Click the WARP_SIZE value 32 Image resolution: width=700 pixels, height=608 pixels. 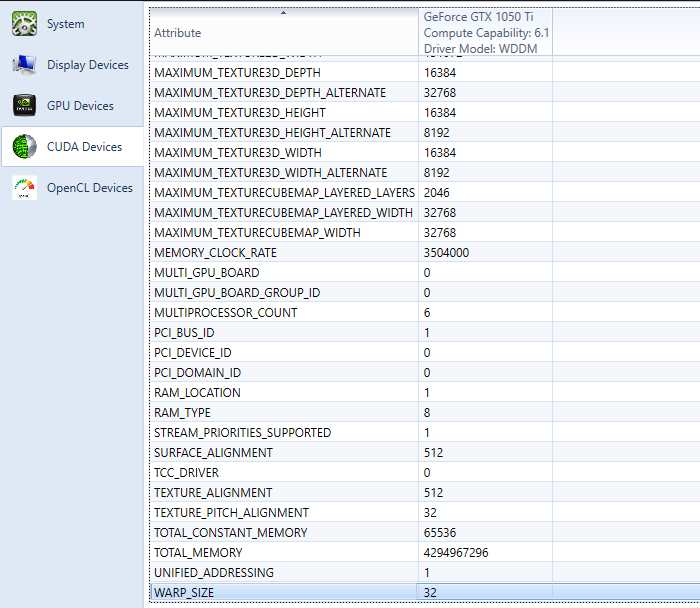(430, 593)
